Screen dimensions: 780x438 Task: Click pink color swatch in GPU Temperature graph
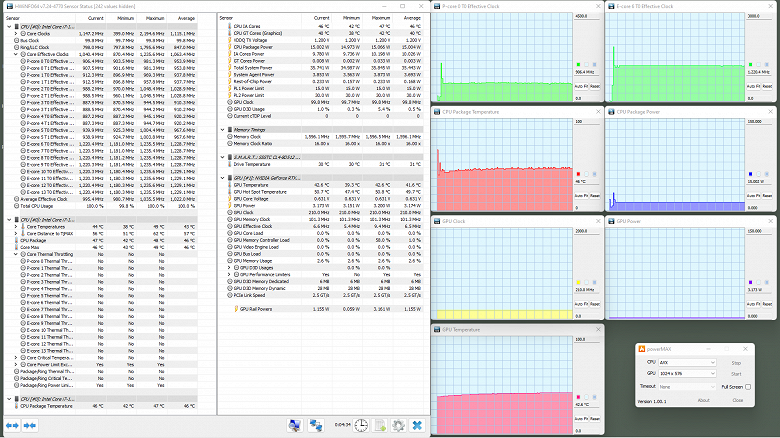[x=578, y=397]
